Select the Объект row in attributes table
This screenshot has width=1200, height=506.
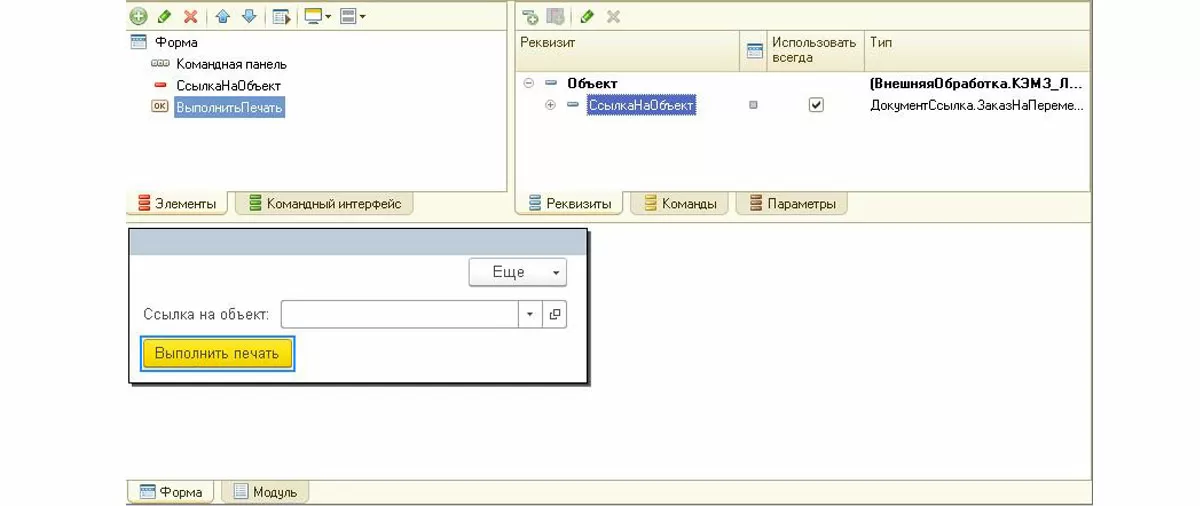803,83
